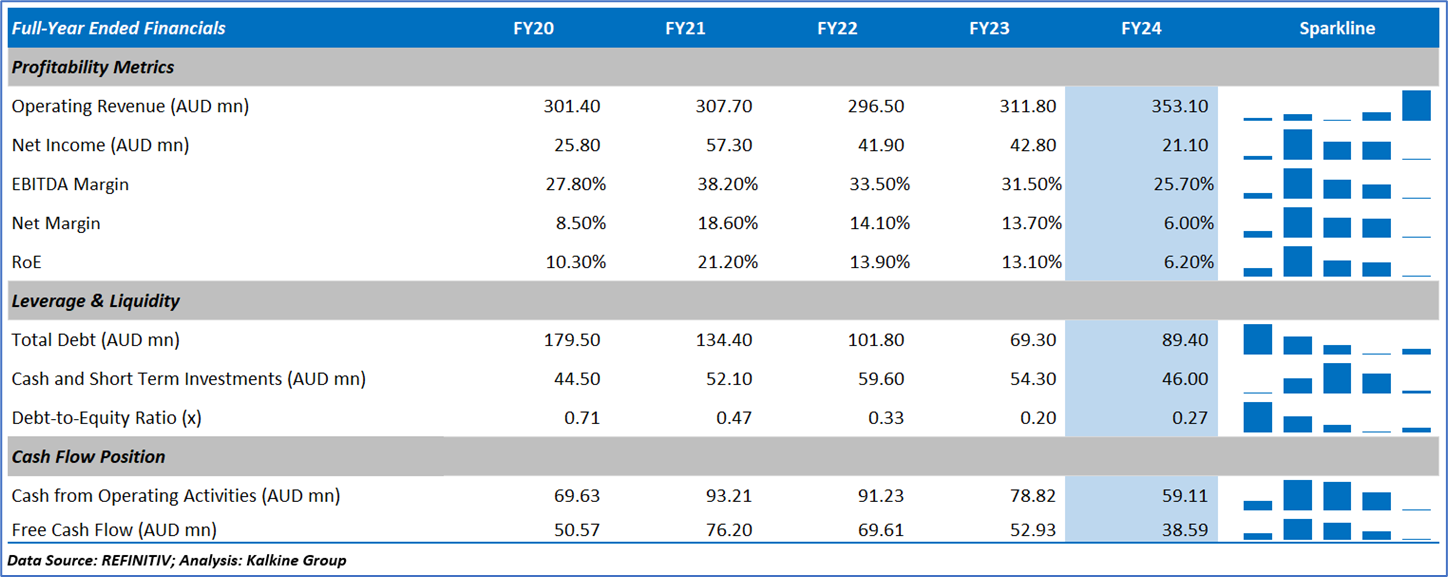Select the Leverage & Liquidity section row
Screen dimensions: 1448x577
(96, 301)
